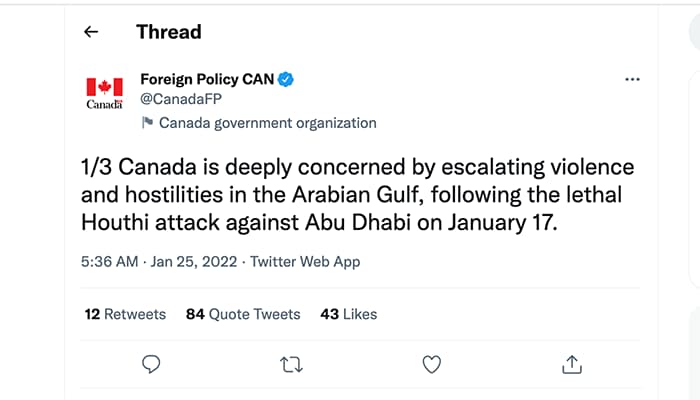Open the @CanadaFP handle

point(181,99)
